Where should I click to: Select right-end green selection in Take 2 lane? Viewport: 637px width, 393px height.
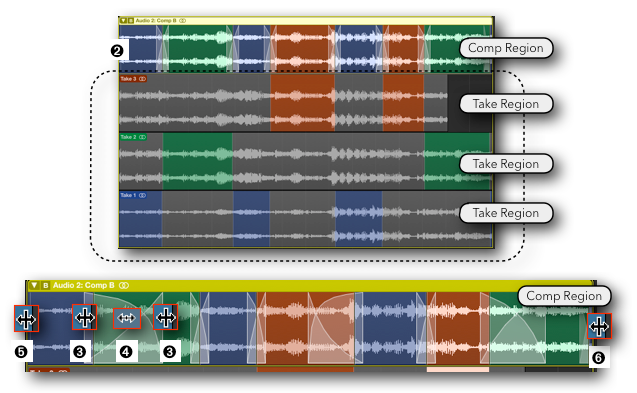click(x=458, y=161)
